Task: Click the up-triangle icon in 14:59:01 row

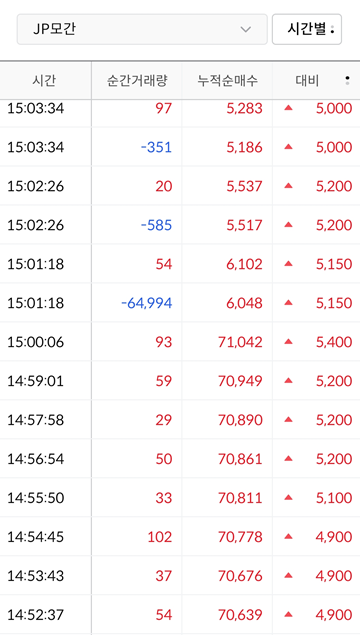Action: click(288, 380)
